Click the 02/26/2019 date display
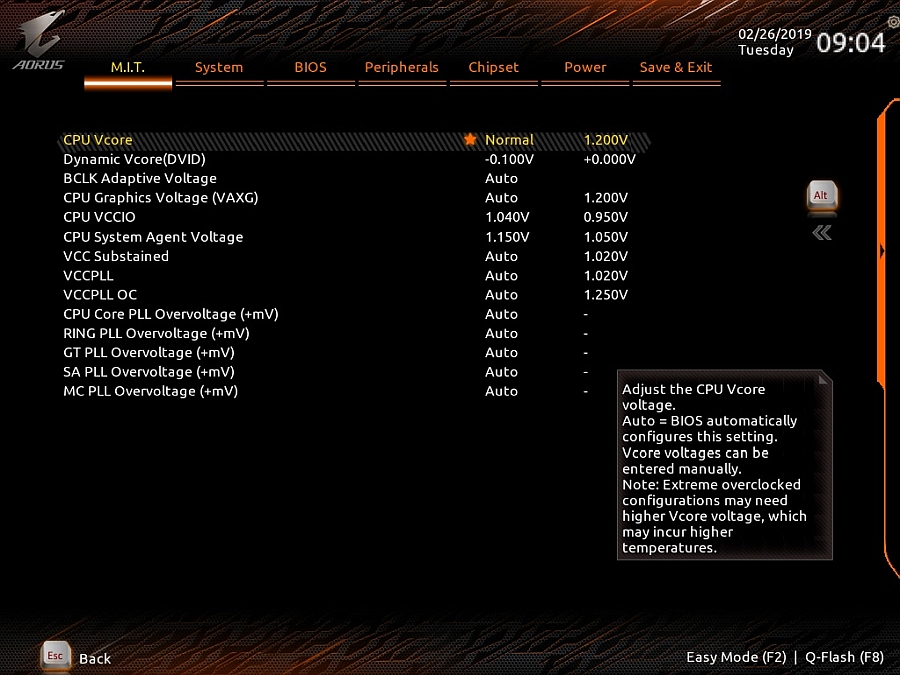This screenshot has height=675, width=900. (x=774, y=34)
